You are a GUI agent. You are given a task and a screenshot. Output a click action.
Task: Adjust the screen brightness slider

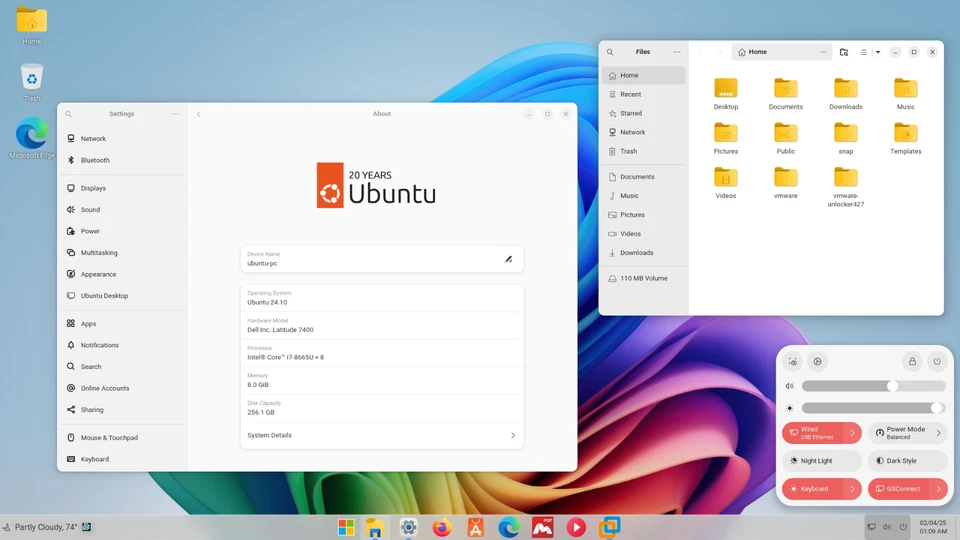click(x=874, y=408)
